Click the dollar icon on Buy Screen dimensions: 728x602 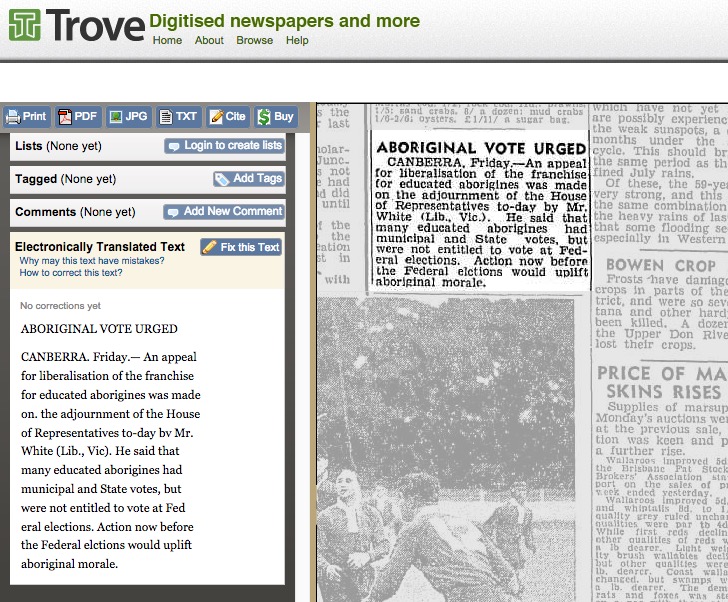point(264,117)
